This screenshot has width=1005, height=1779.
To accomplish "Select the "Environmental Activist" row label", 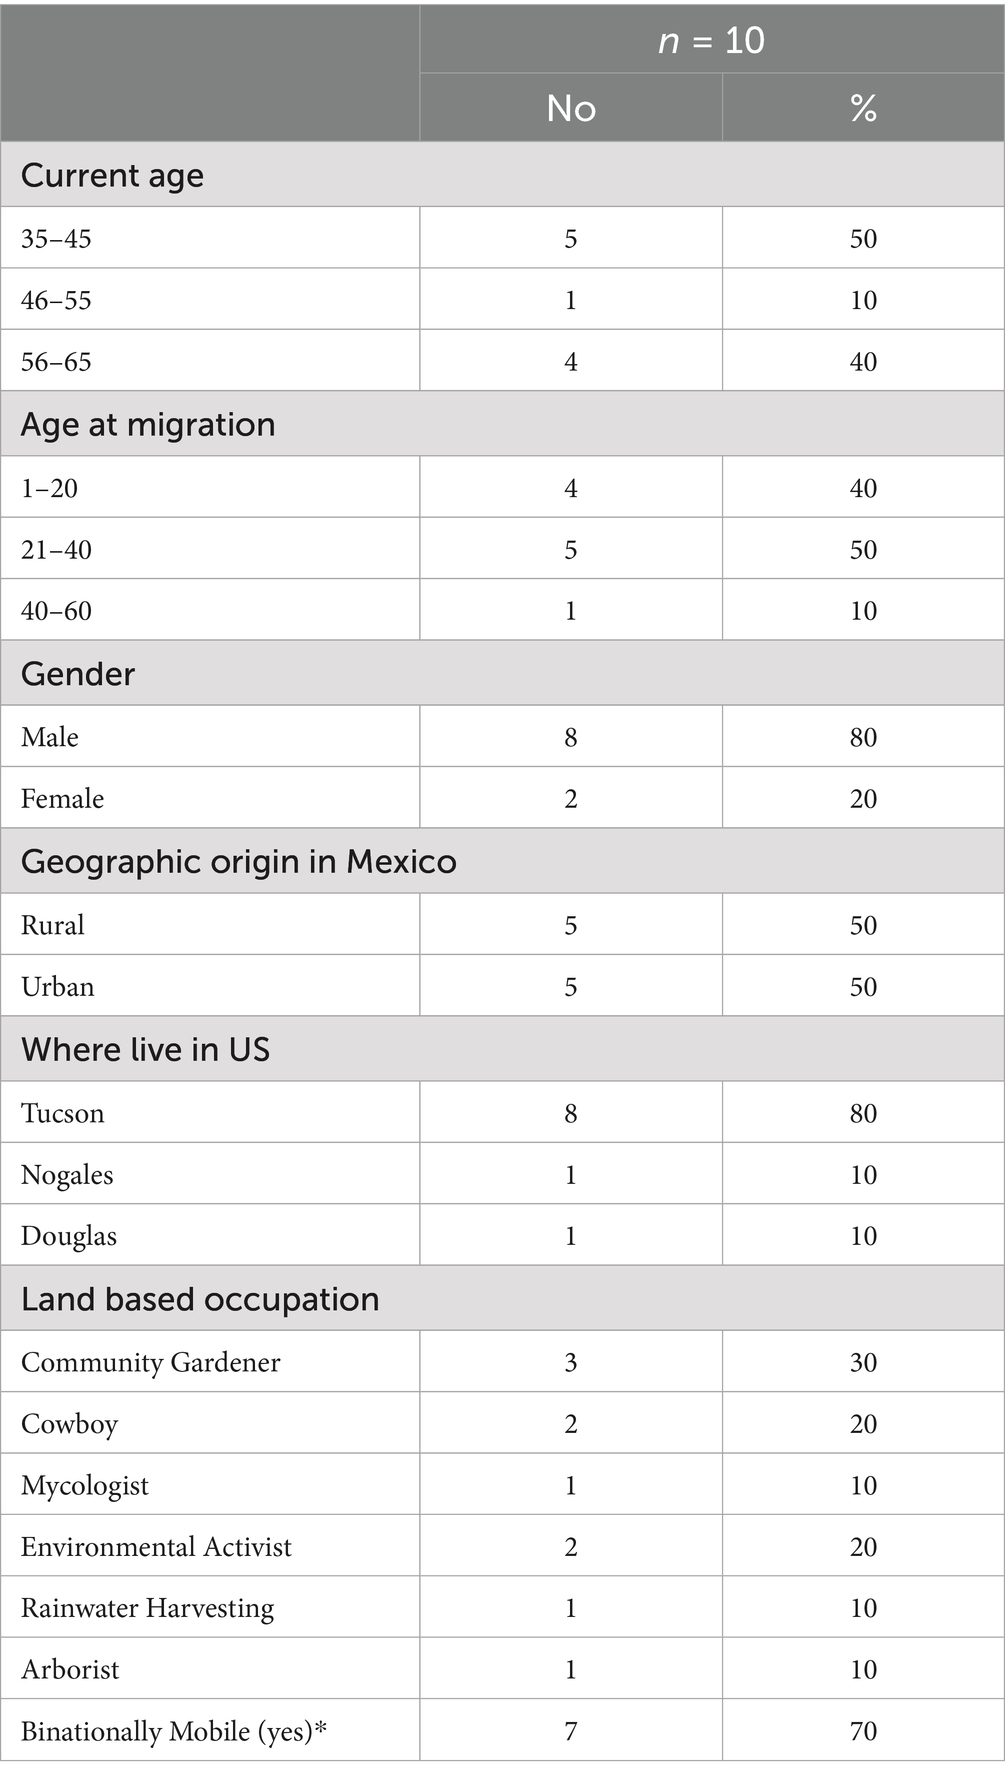I will pyautogui.click(x=156, y=1547).
